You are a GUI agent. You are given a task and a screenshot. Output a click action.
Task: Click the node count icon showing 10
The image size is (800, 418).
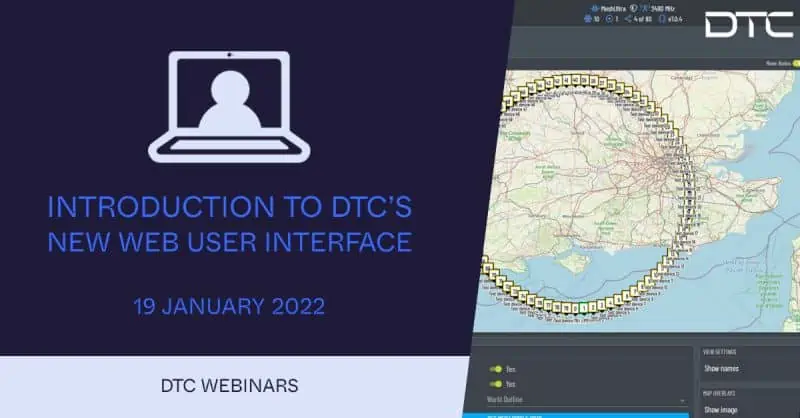(588, 19)
